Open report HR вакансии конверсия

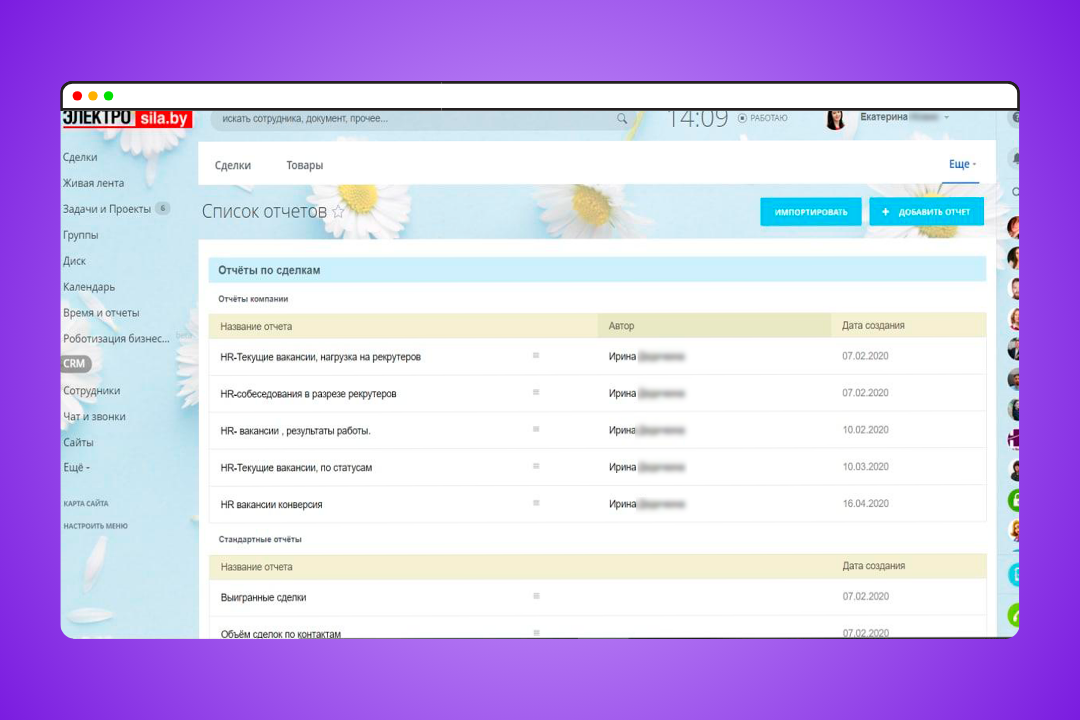[271, 504]
